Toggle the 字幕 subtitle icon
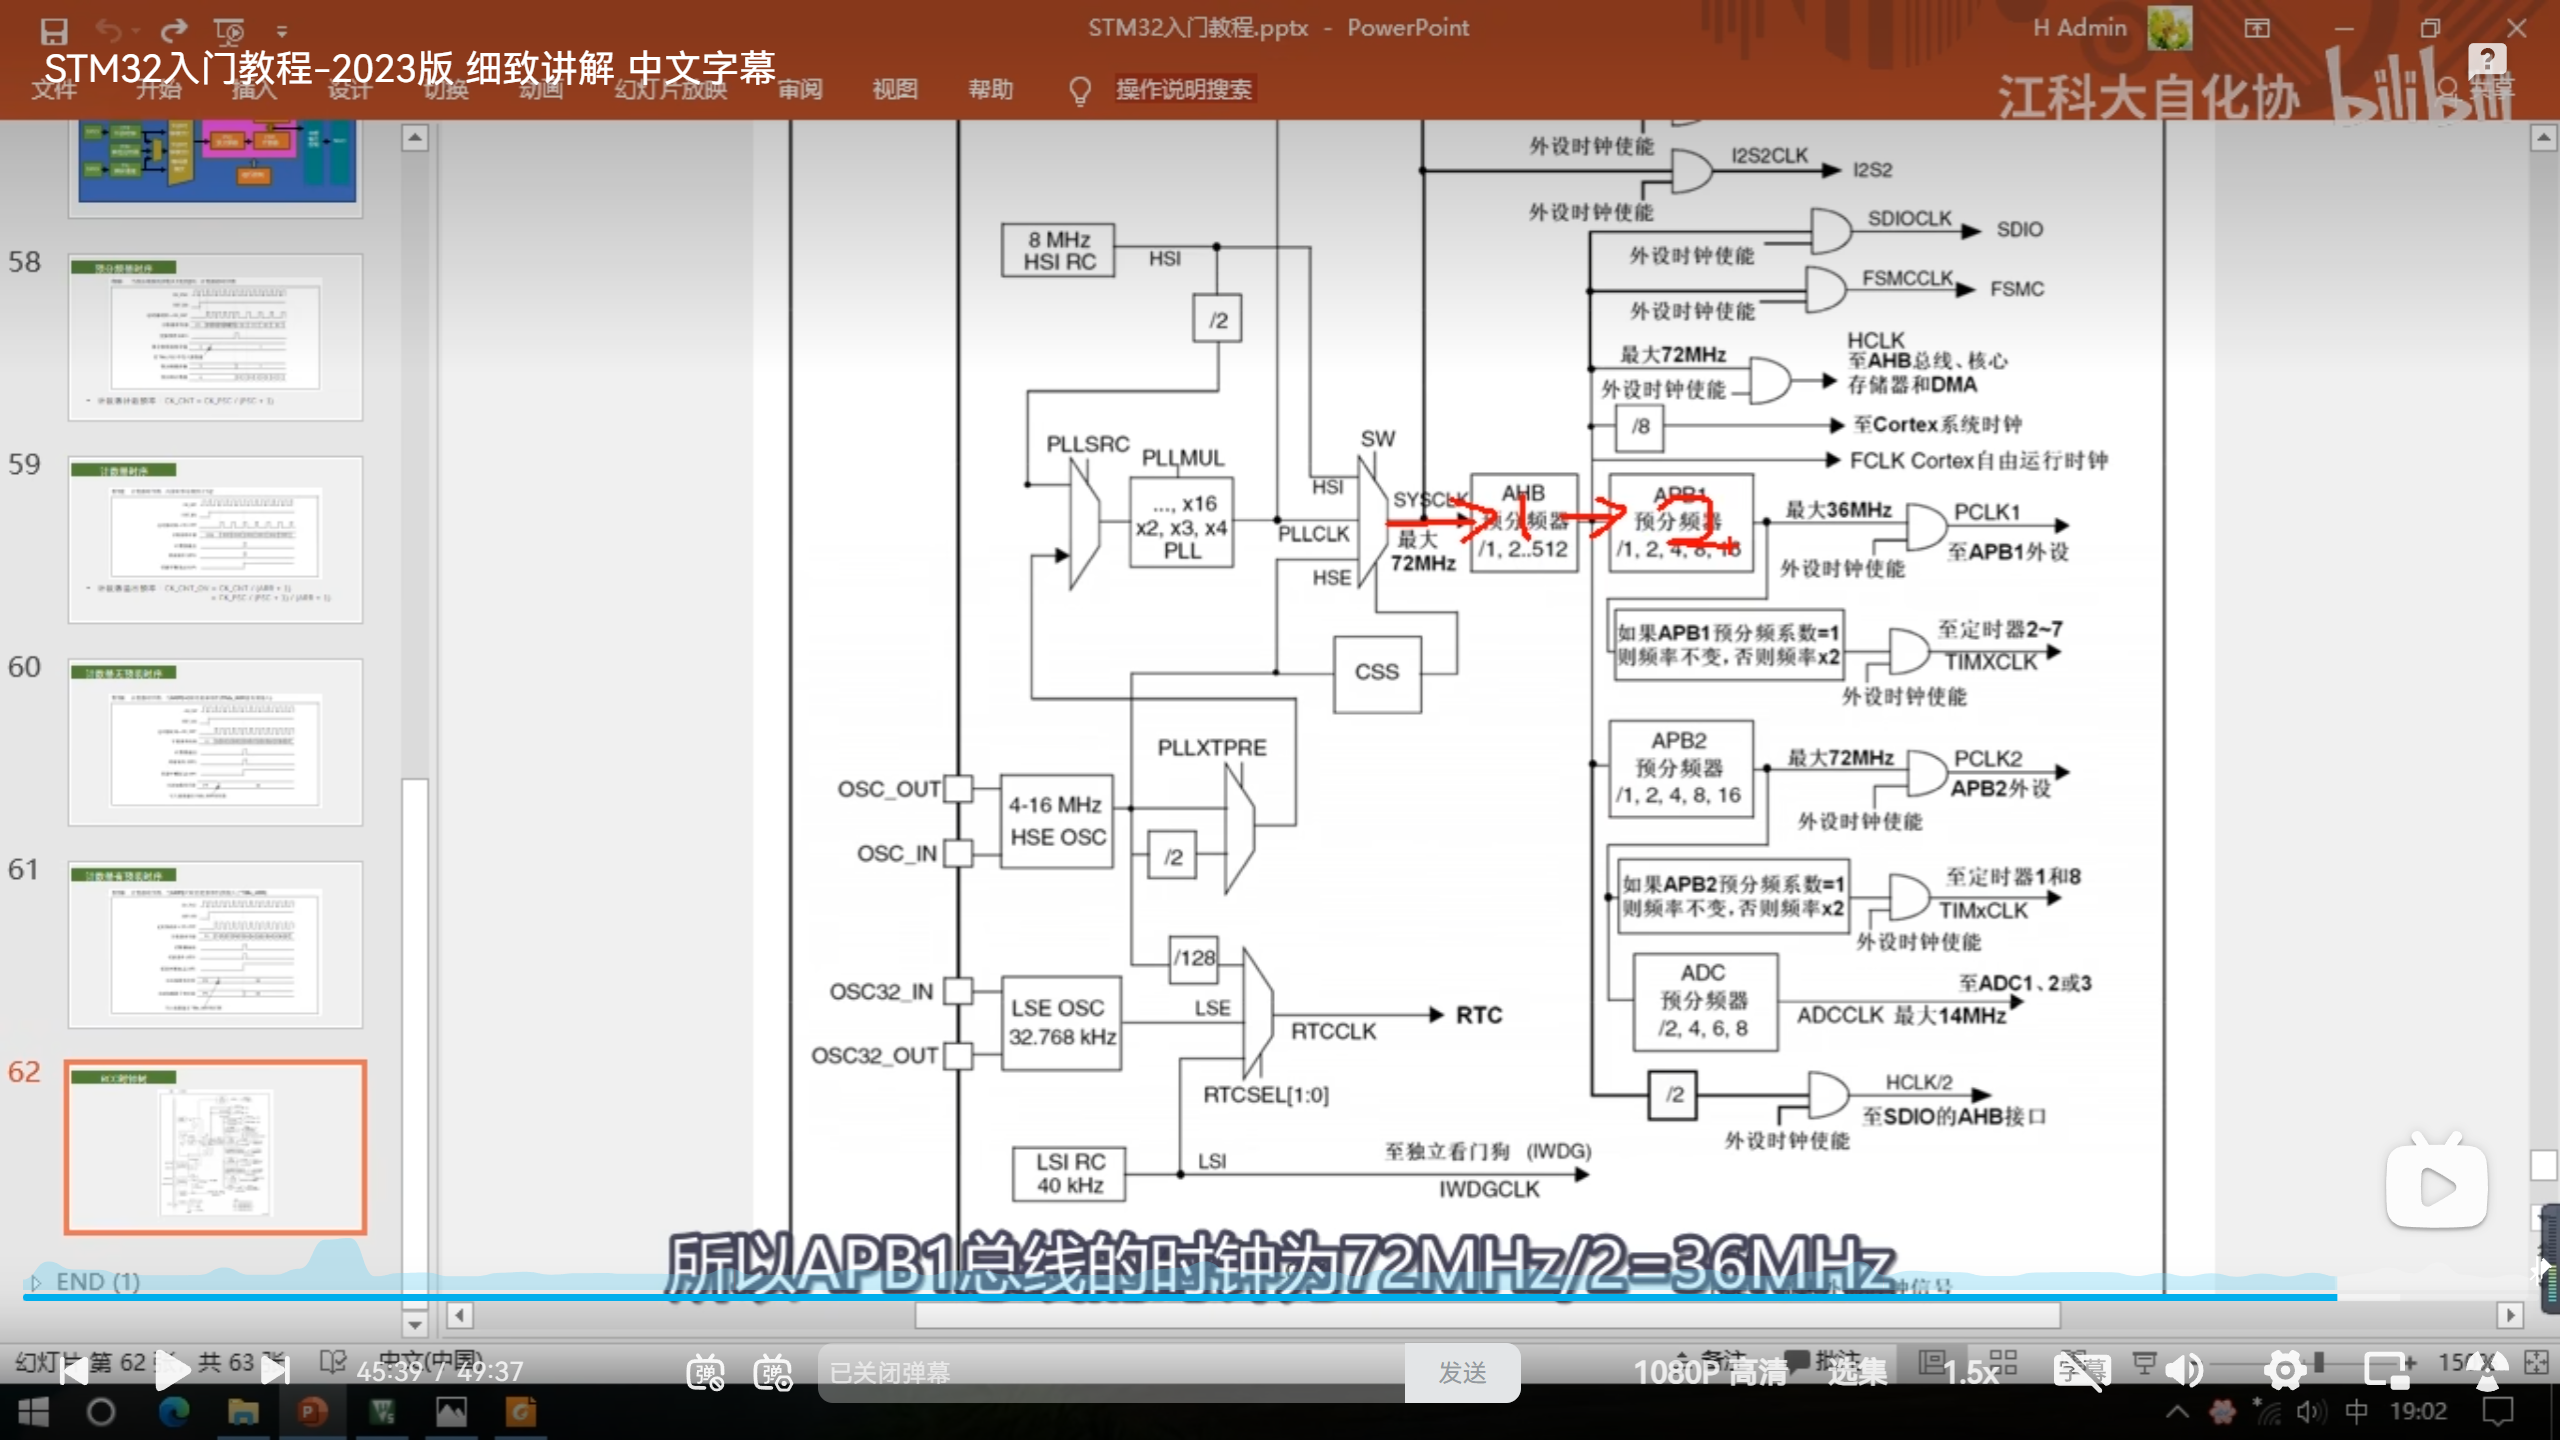Screen dimensions: 2560x1440 pos(2082,1371)
